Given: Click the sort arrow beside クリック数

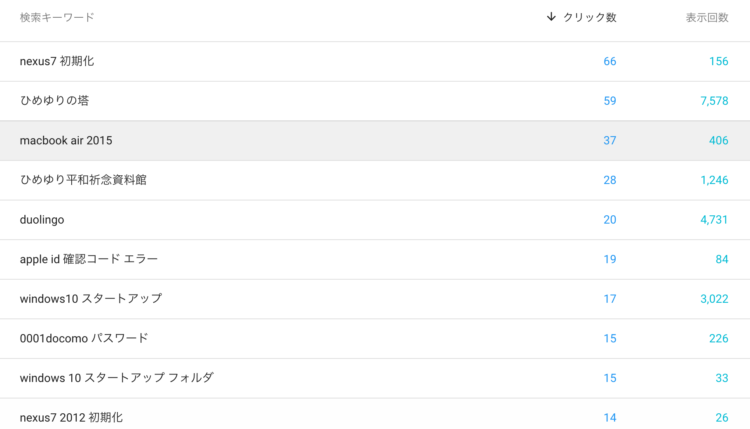Looking at the screenshot, I should 551,17.
